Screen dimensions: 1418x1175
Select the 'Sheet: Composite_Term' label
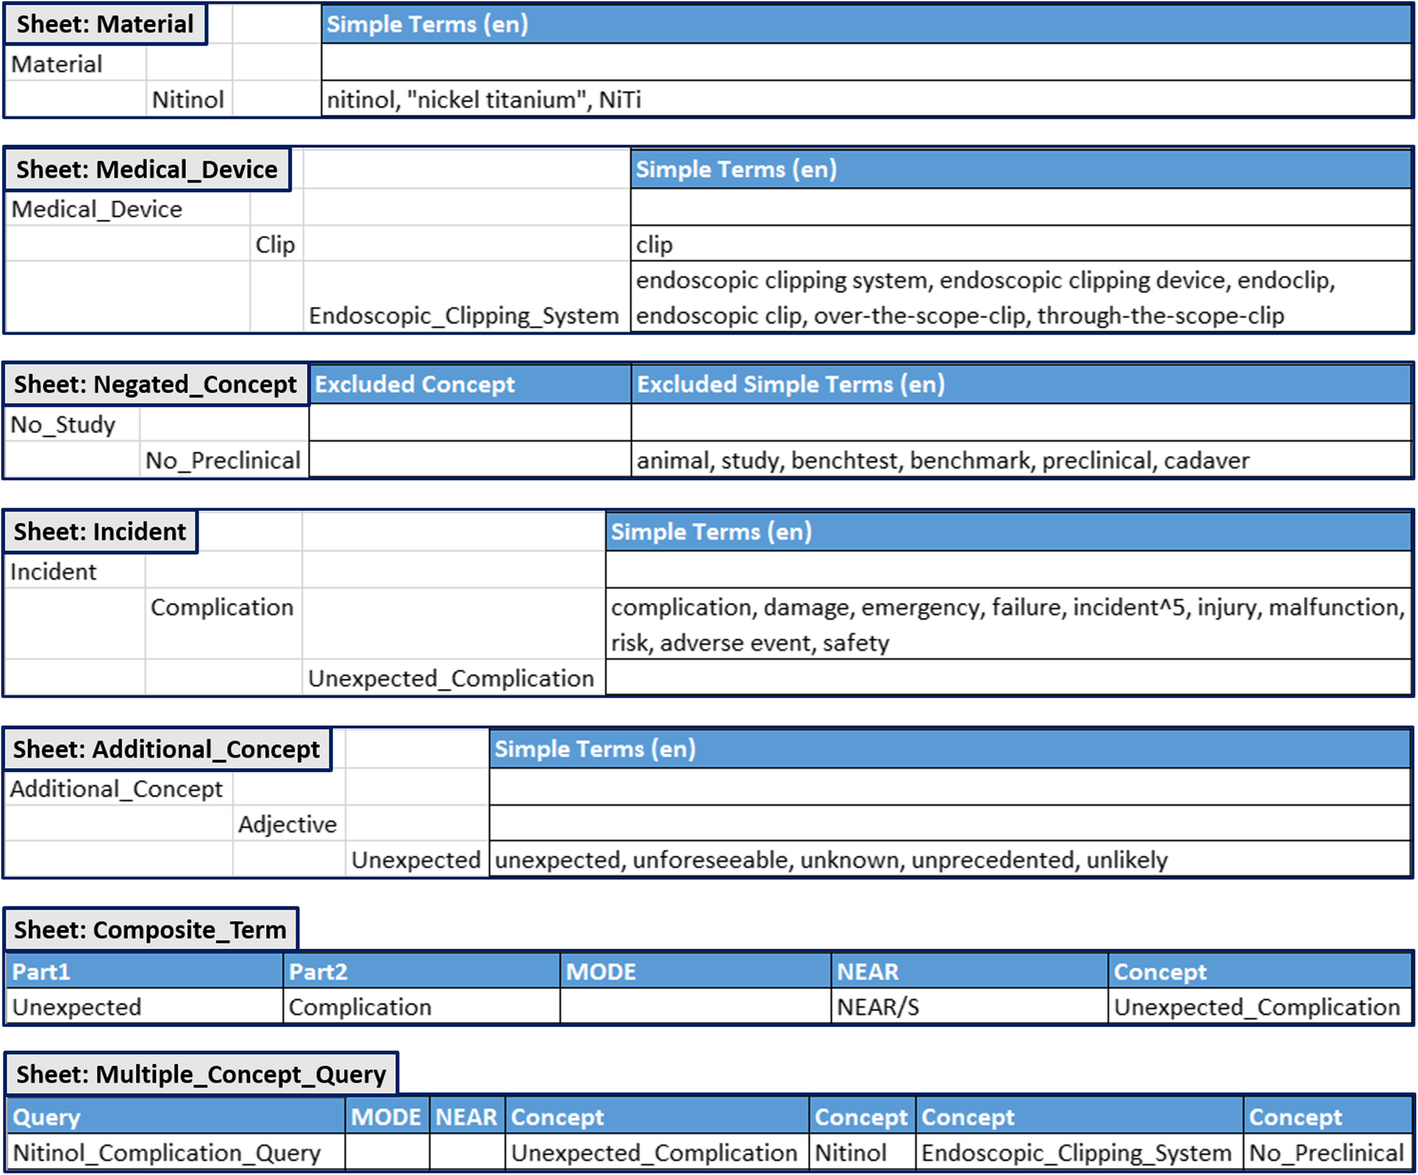tap(151, 930)
